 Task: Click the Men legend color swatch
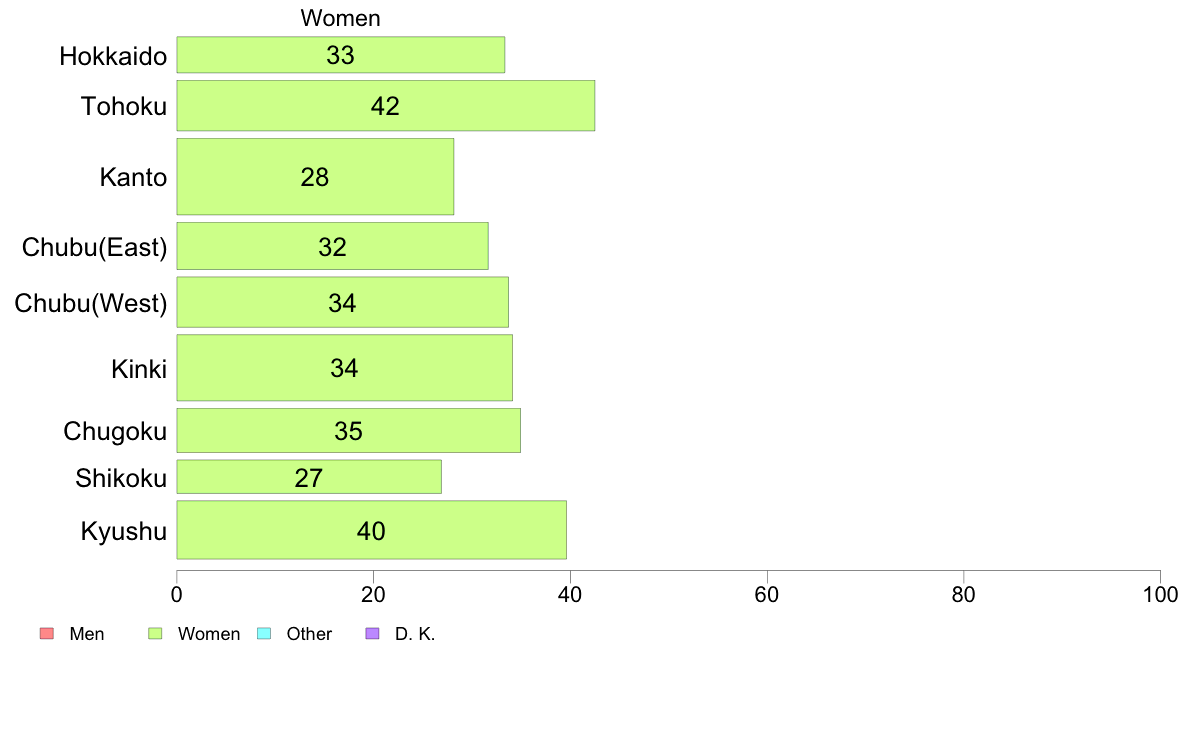[47, 634]
